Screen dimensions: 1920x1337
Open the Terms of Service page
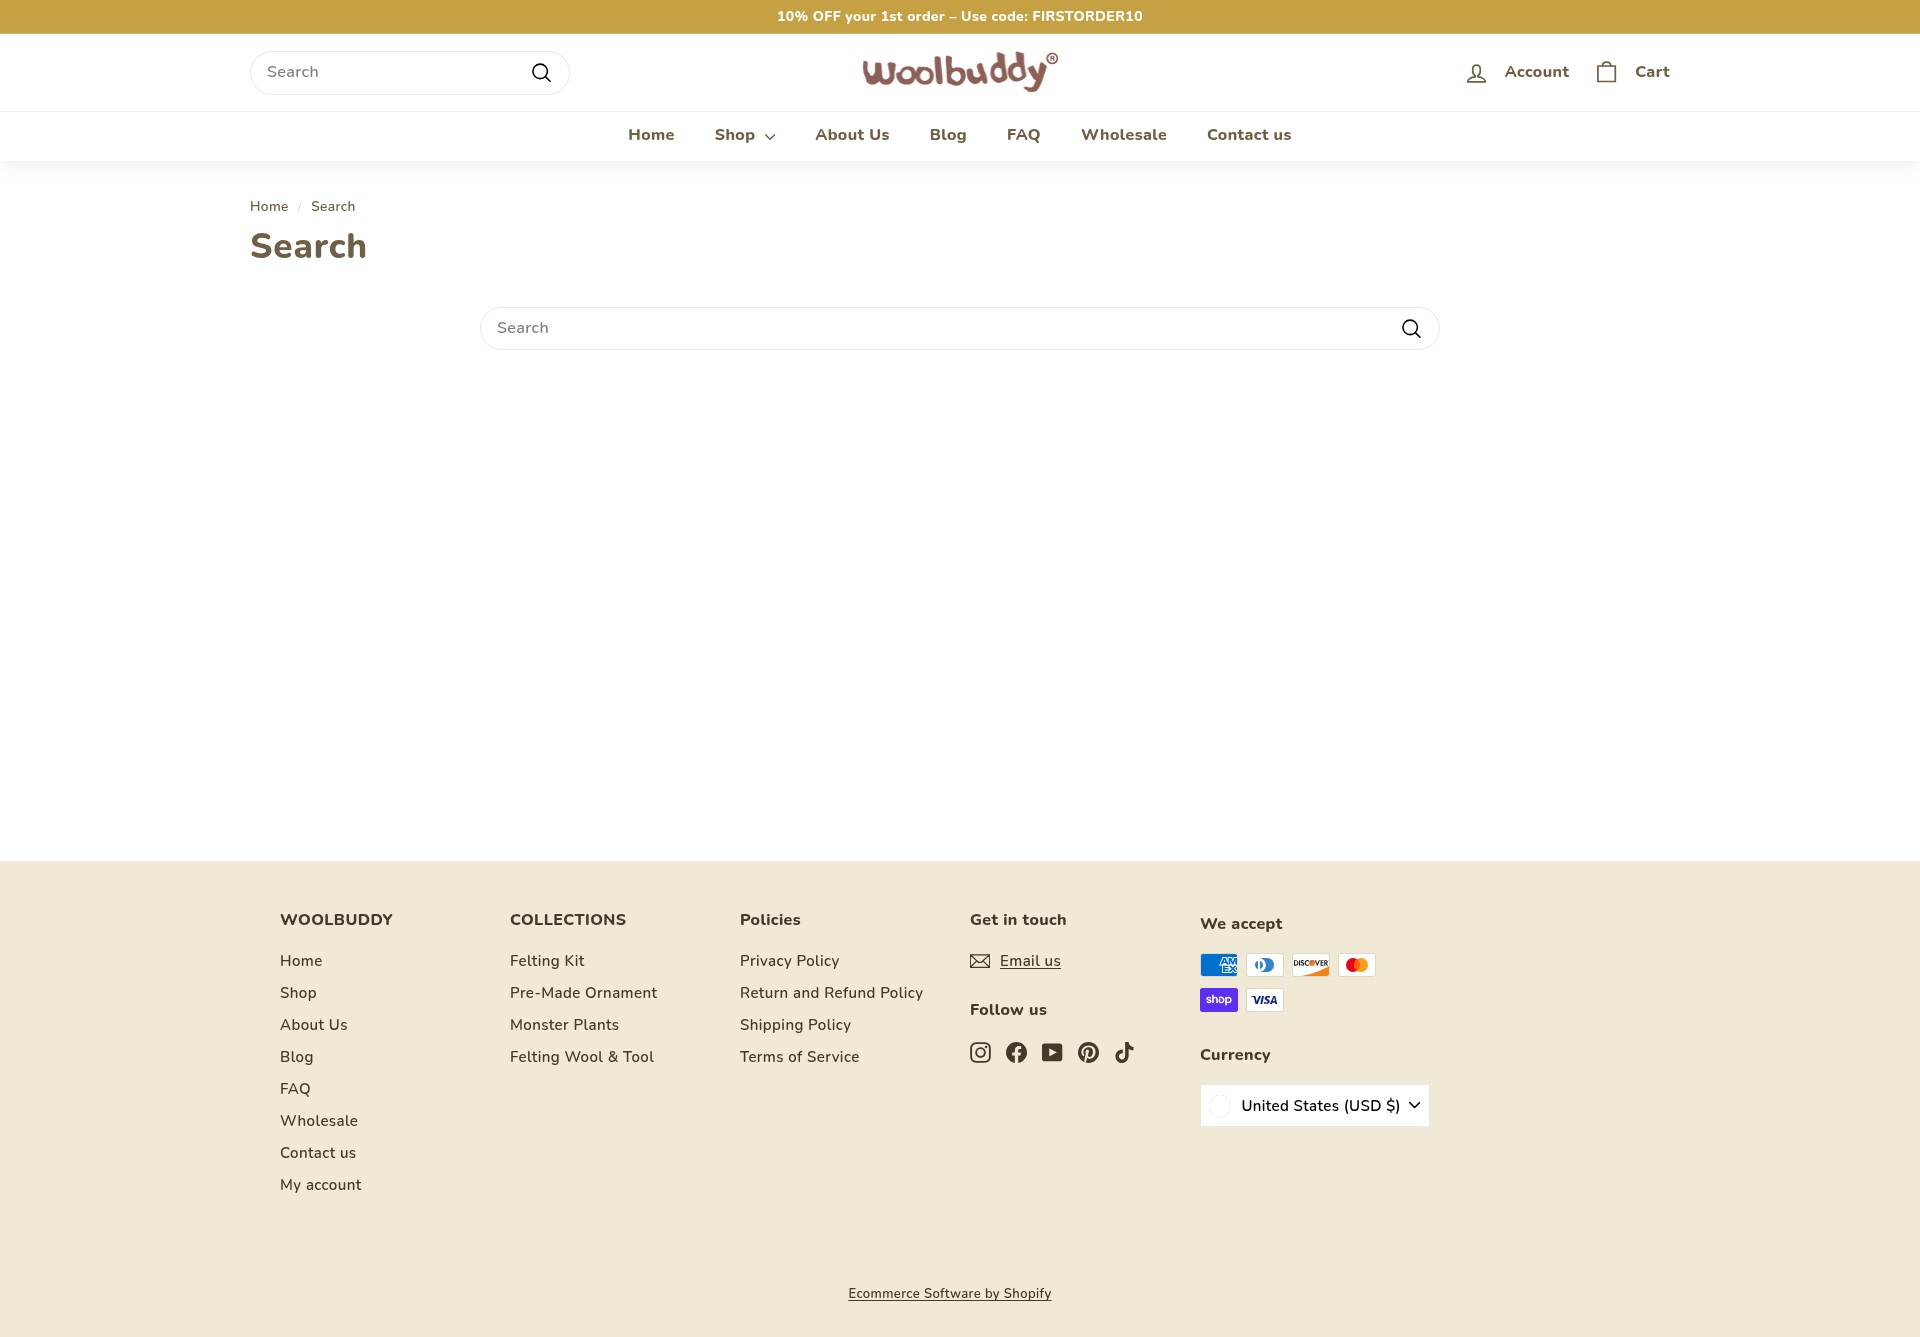(x=800, y=1057)
